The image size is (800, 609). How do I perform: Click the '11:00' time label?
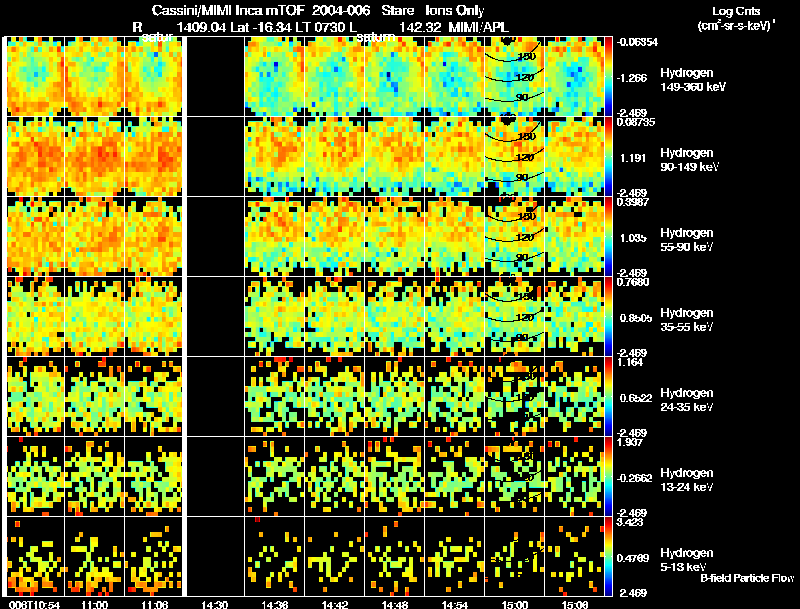pos(94,605)
